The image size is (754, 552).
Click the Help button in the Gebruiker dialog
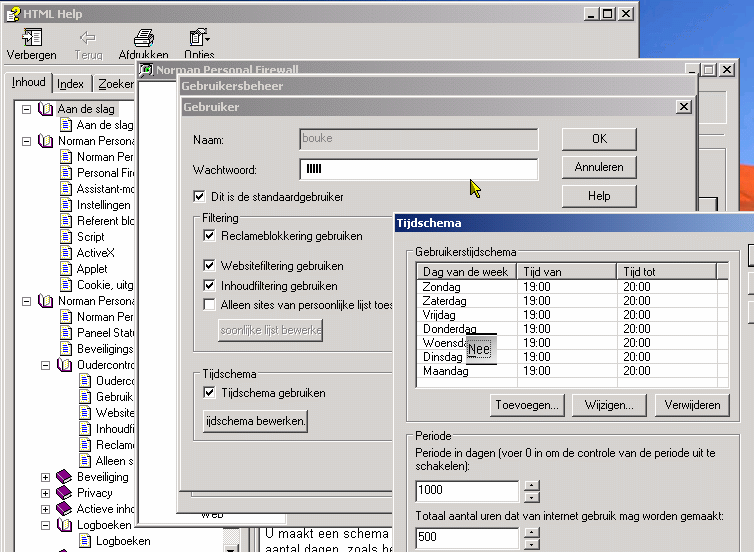[599, 196]
